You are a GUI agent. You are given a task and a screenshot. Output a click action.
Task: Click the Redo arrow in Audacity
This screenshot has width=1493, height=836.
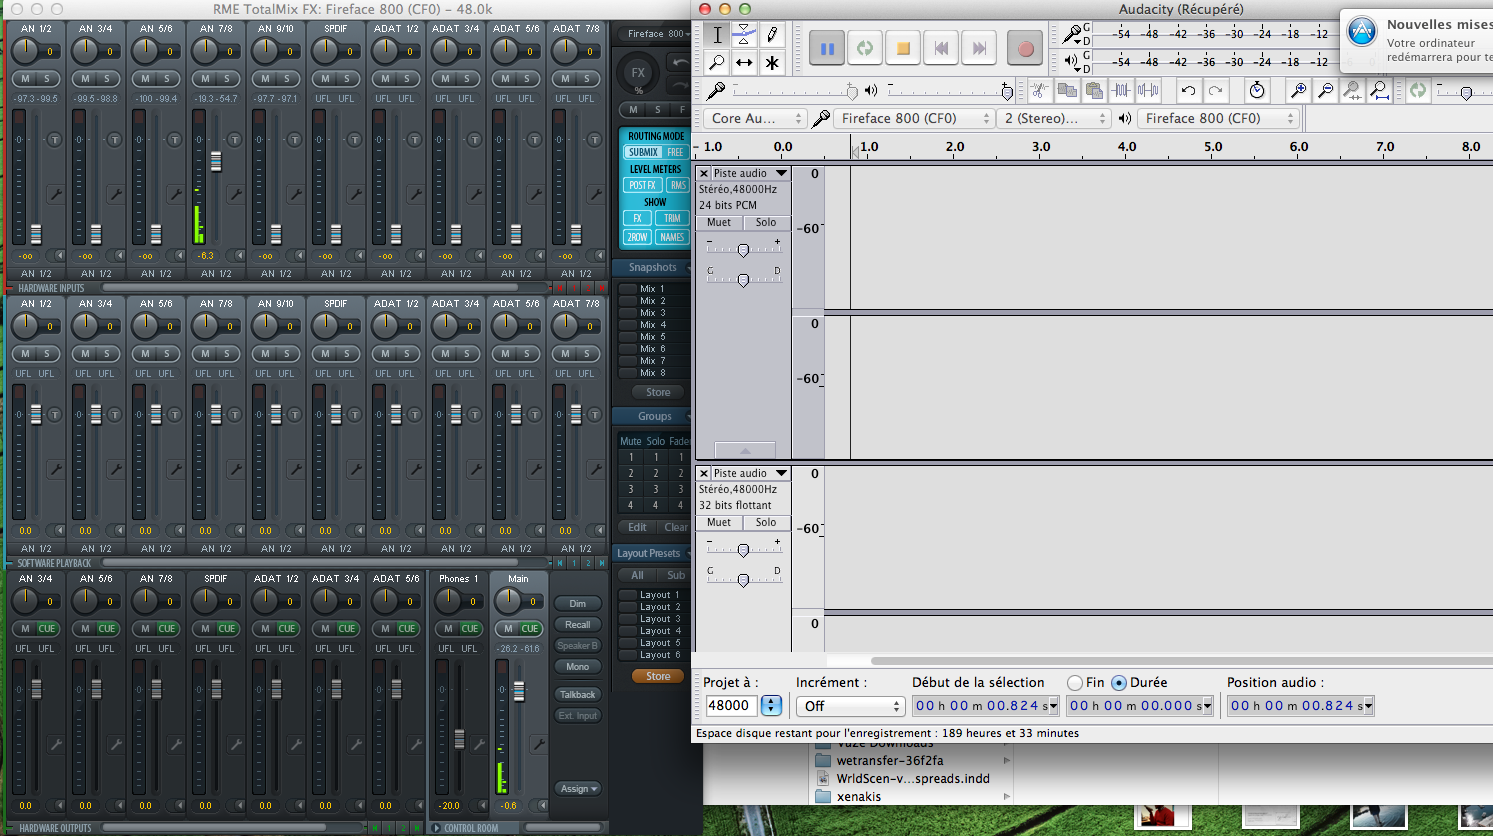click(x=1215, y=91)
